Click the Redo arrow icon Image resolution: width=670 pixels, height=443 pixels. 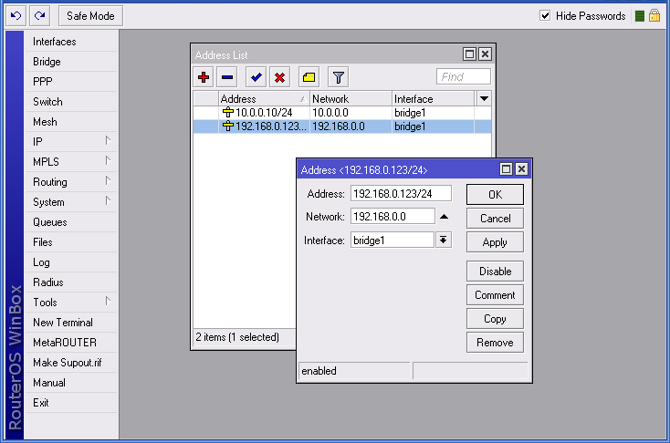[39, 16]
